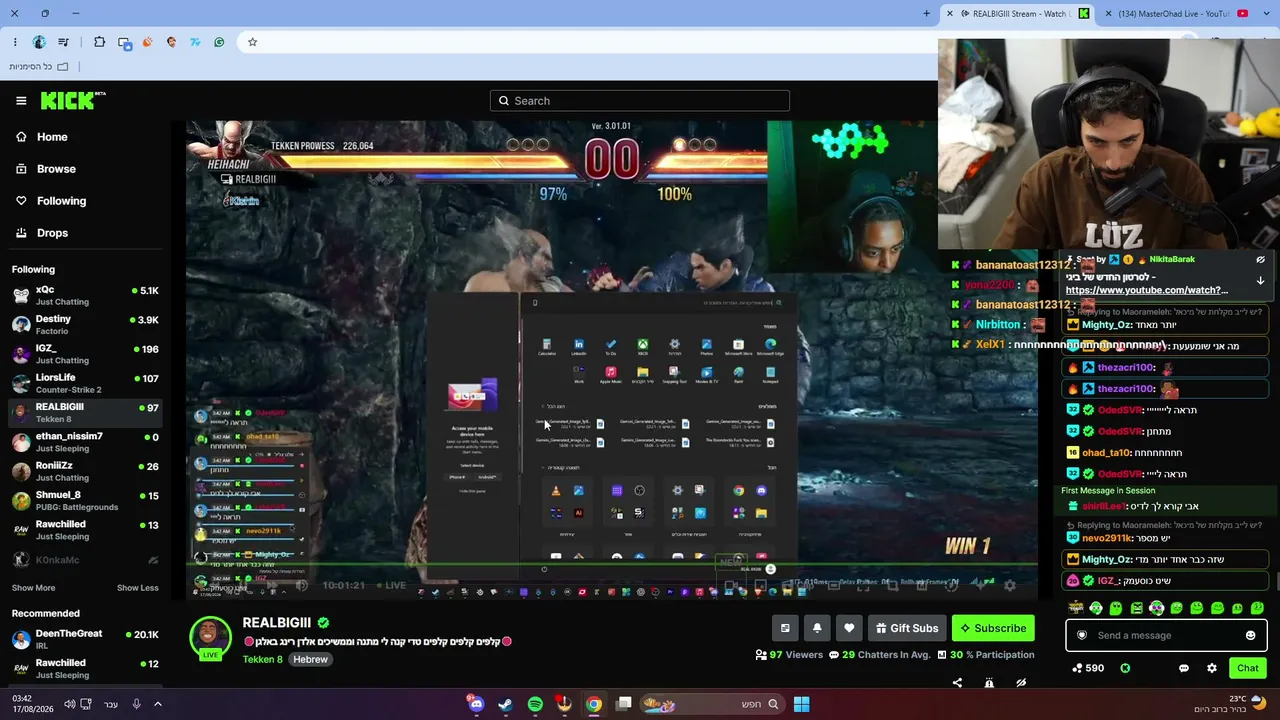Collapse following list with Show Less

click(138, 588)
